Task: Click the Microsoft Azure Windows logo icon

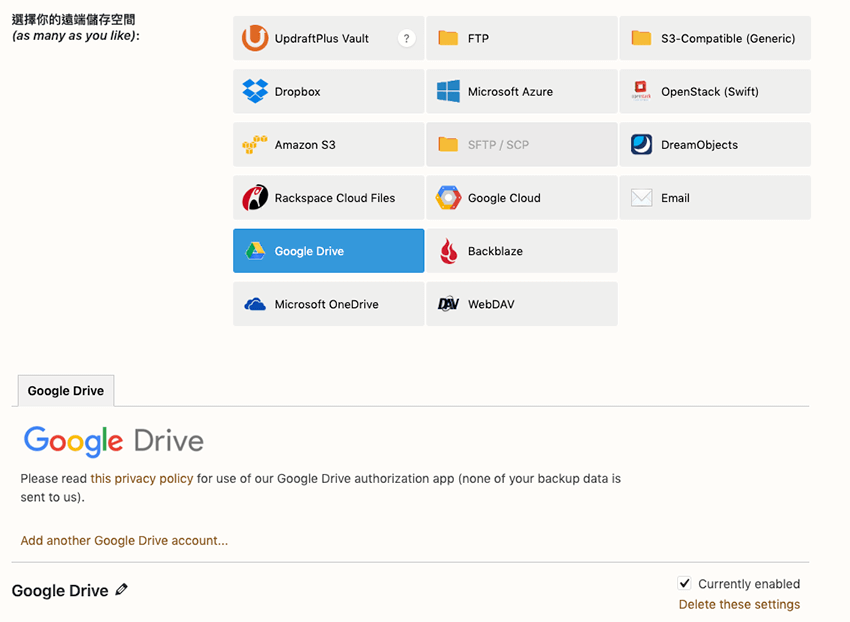Action: pos(448,91)
